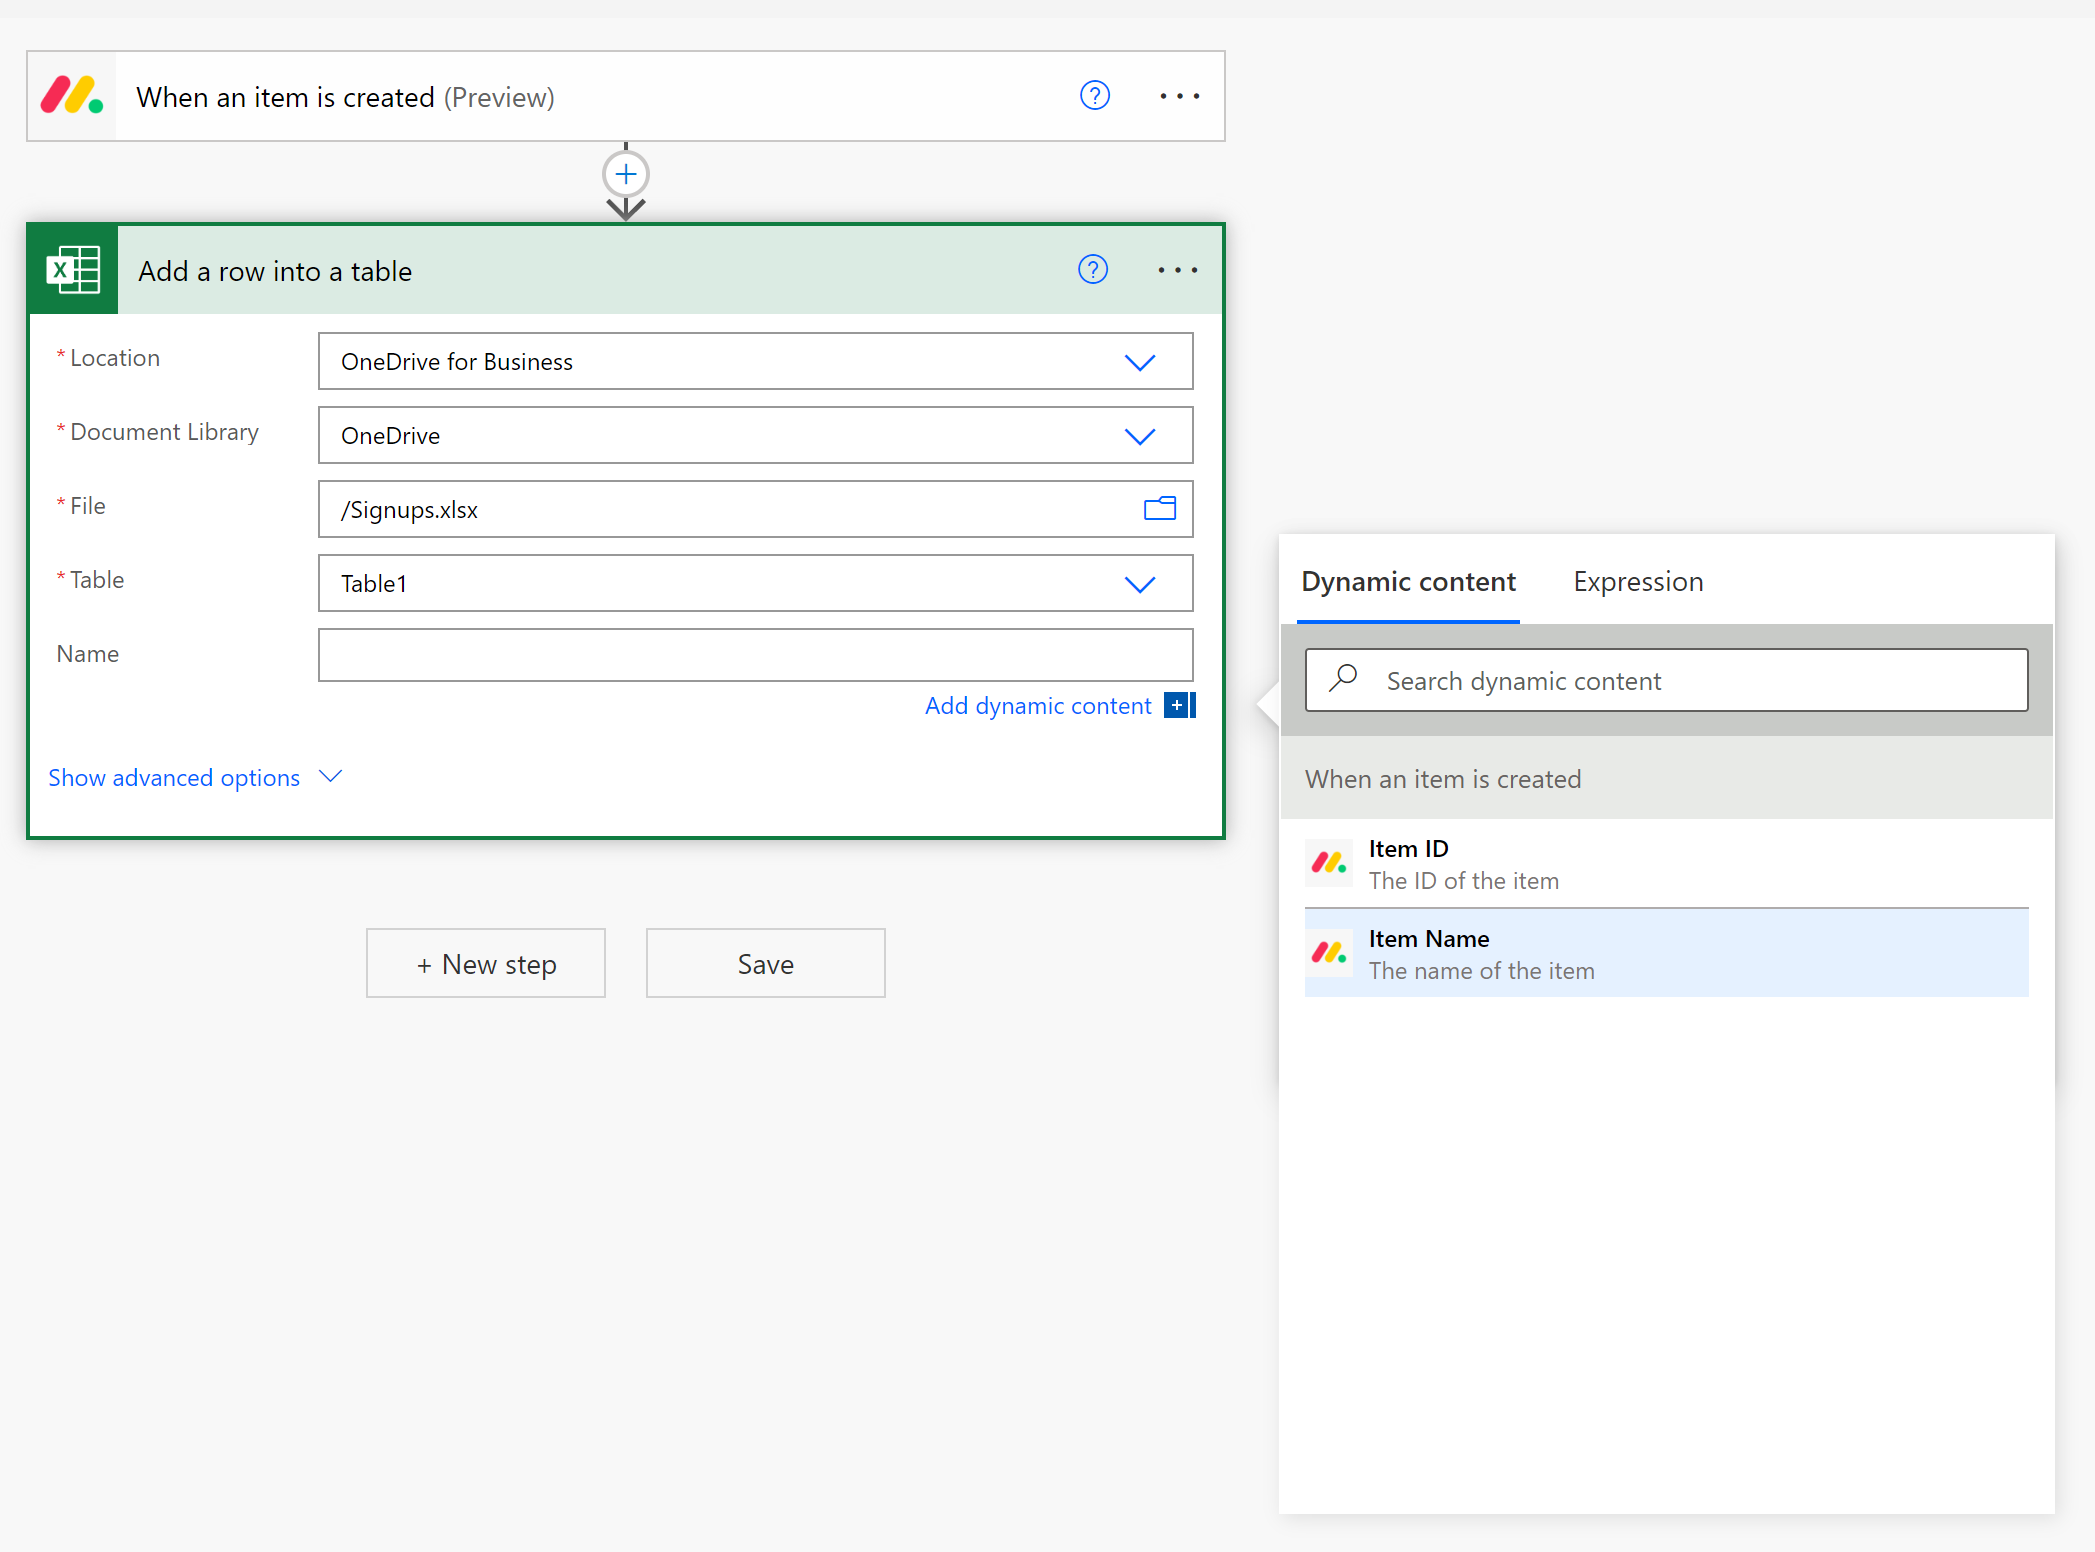The image size is (2095, 1552).
Task: Click the Save button
Action: pyautogui.click(x=763, y=963)
